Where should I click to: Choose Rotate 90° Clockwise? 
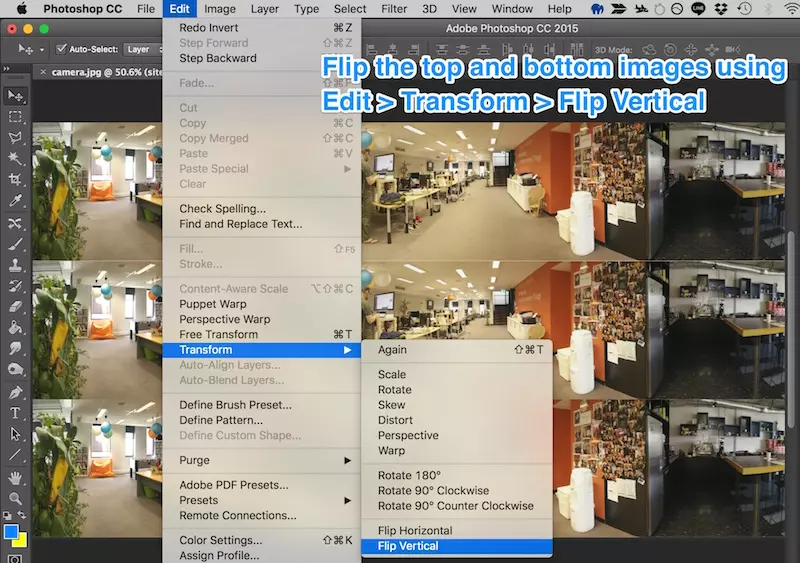pyautogui.click(x=457, y=491)
